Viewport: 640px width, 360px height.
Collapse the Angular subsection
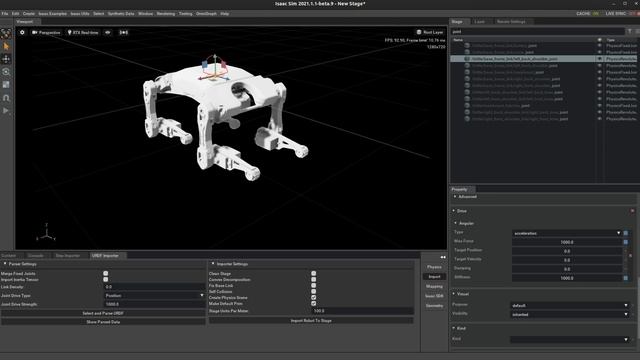[456, 223]
